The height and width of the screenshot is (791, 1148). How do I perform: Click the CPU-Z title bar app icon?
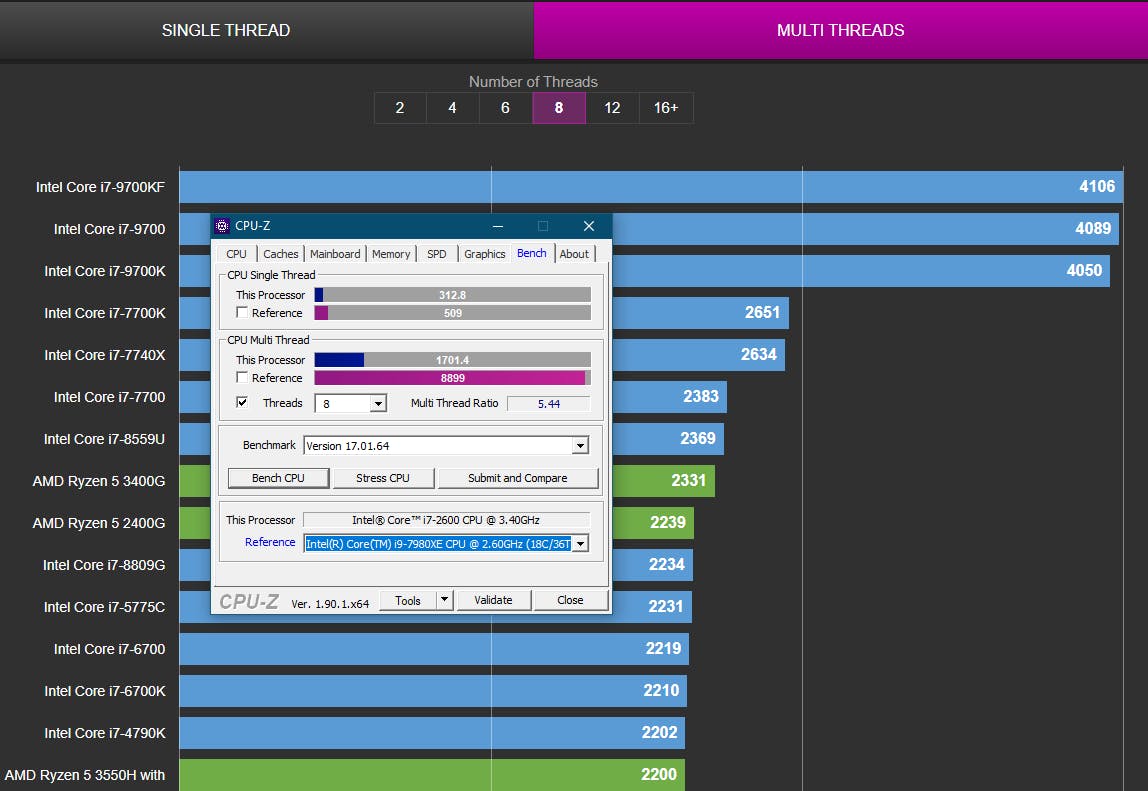pyautogui.click(x=223, y=226)
